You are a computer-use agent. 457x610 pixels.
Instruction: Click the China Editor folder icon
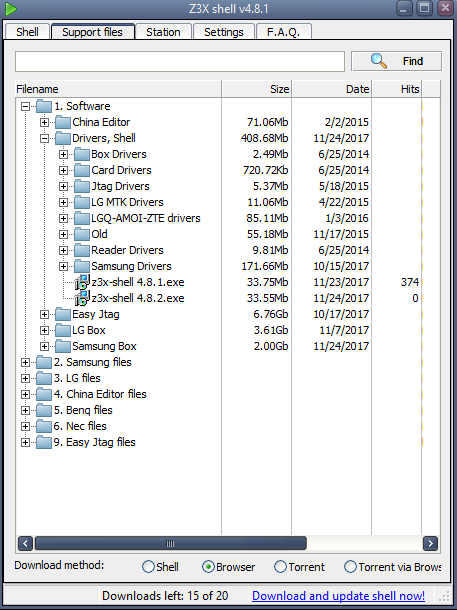click(62, 122)
